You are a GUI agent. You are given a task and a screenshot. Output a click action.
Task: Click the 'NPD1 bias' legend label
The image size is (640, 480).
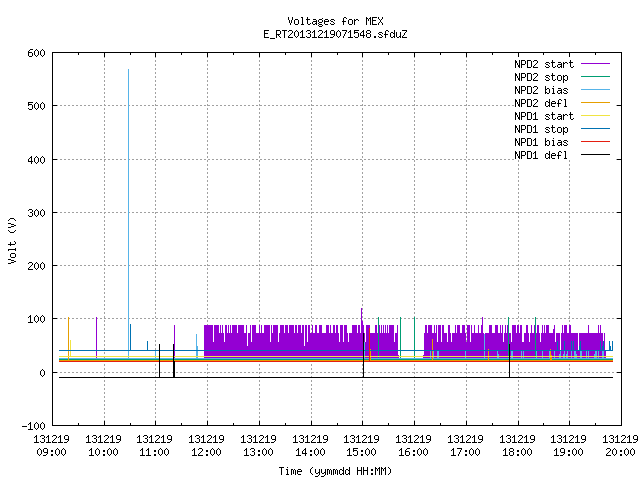(541, 142)
